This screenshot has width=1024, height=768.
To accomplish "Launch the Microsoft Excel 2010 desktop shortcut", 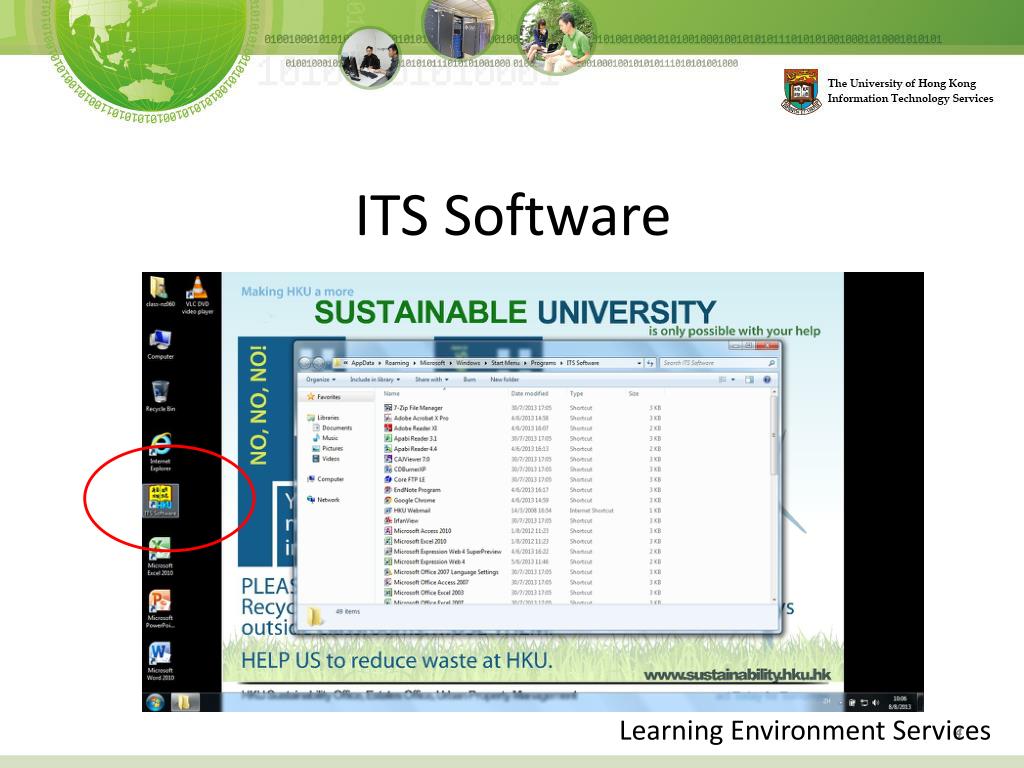I will click(160, 556).
